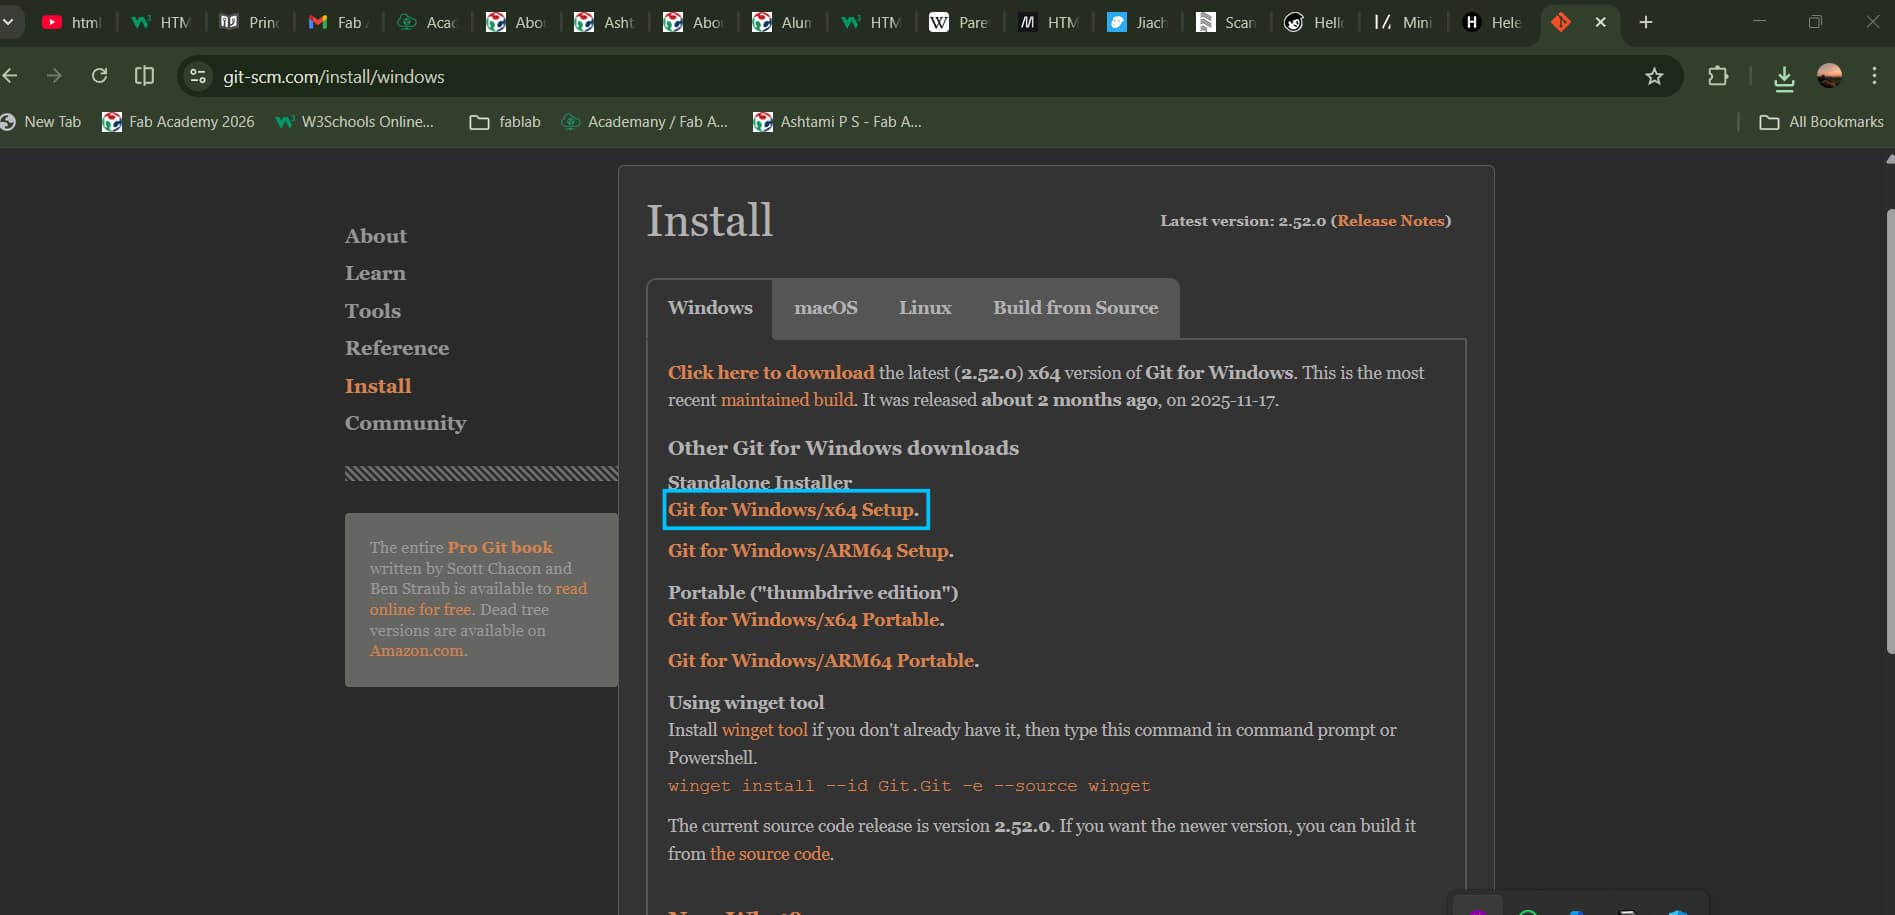
Task: Open the "Ashtami P S - Fab A..." bookmark
Action: click(x=837, y=122)
